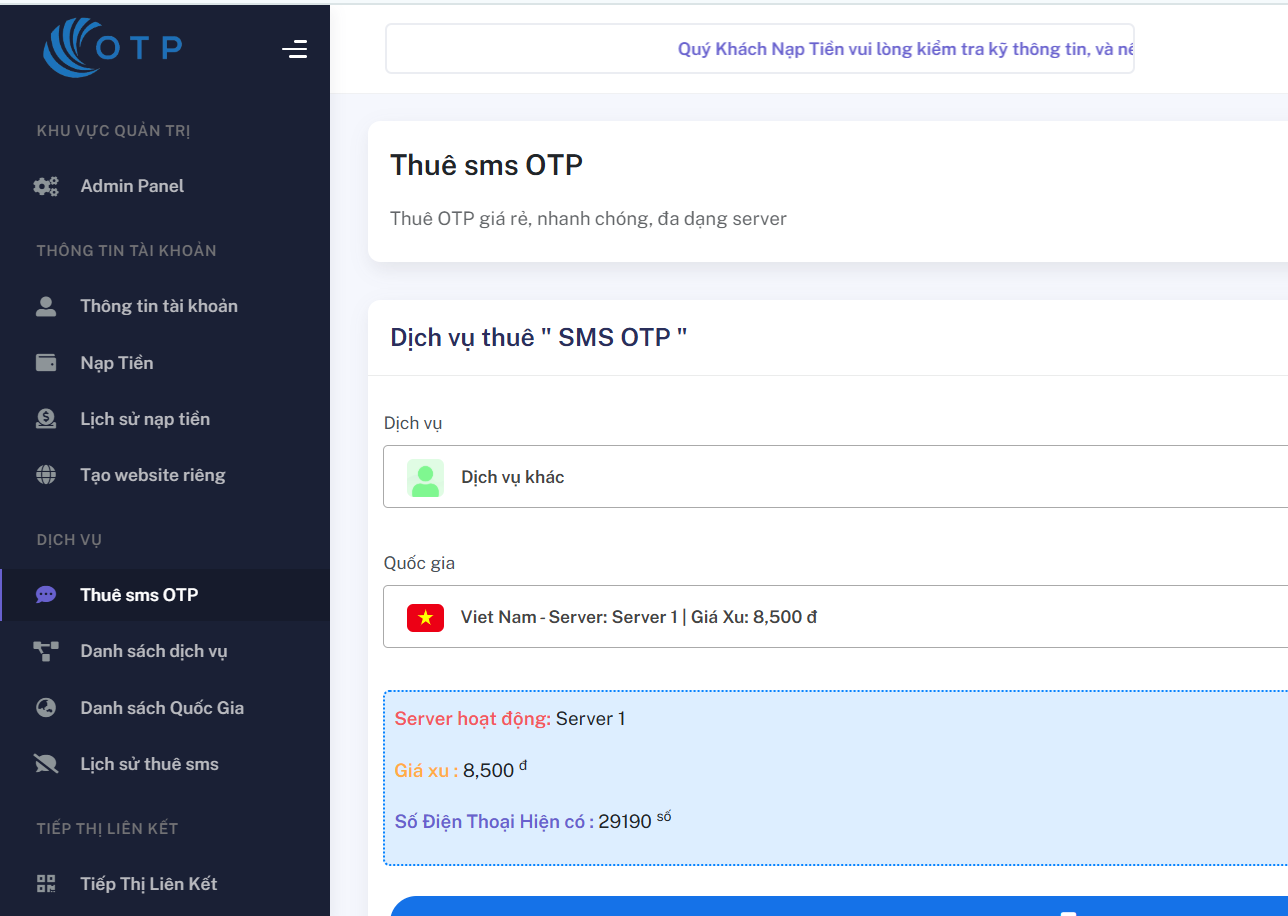Click the Quốc gia field label
Viewport: 1288px width, 916px height.
pos(419,563)
